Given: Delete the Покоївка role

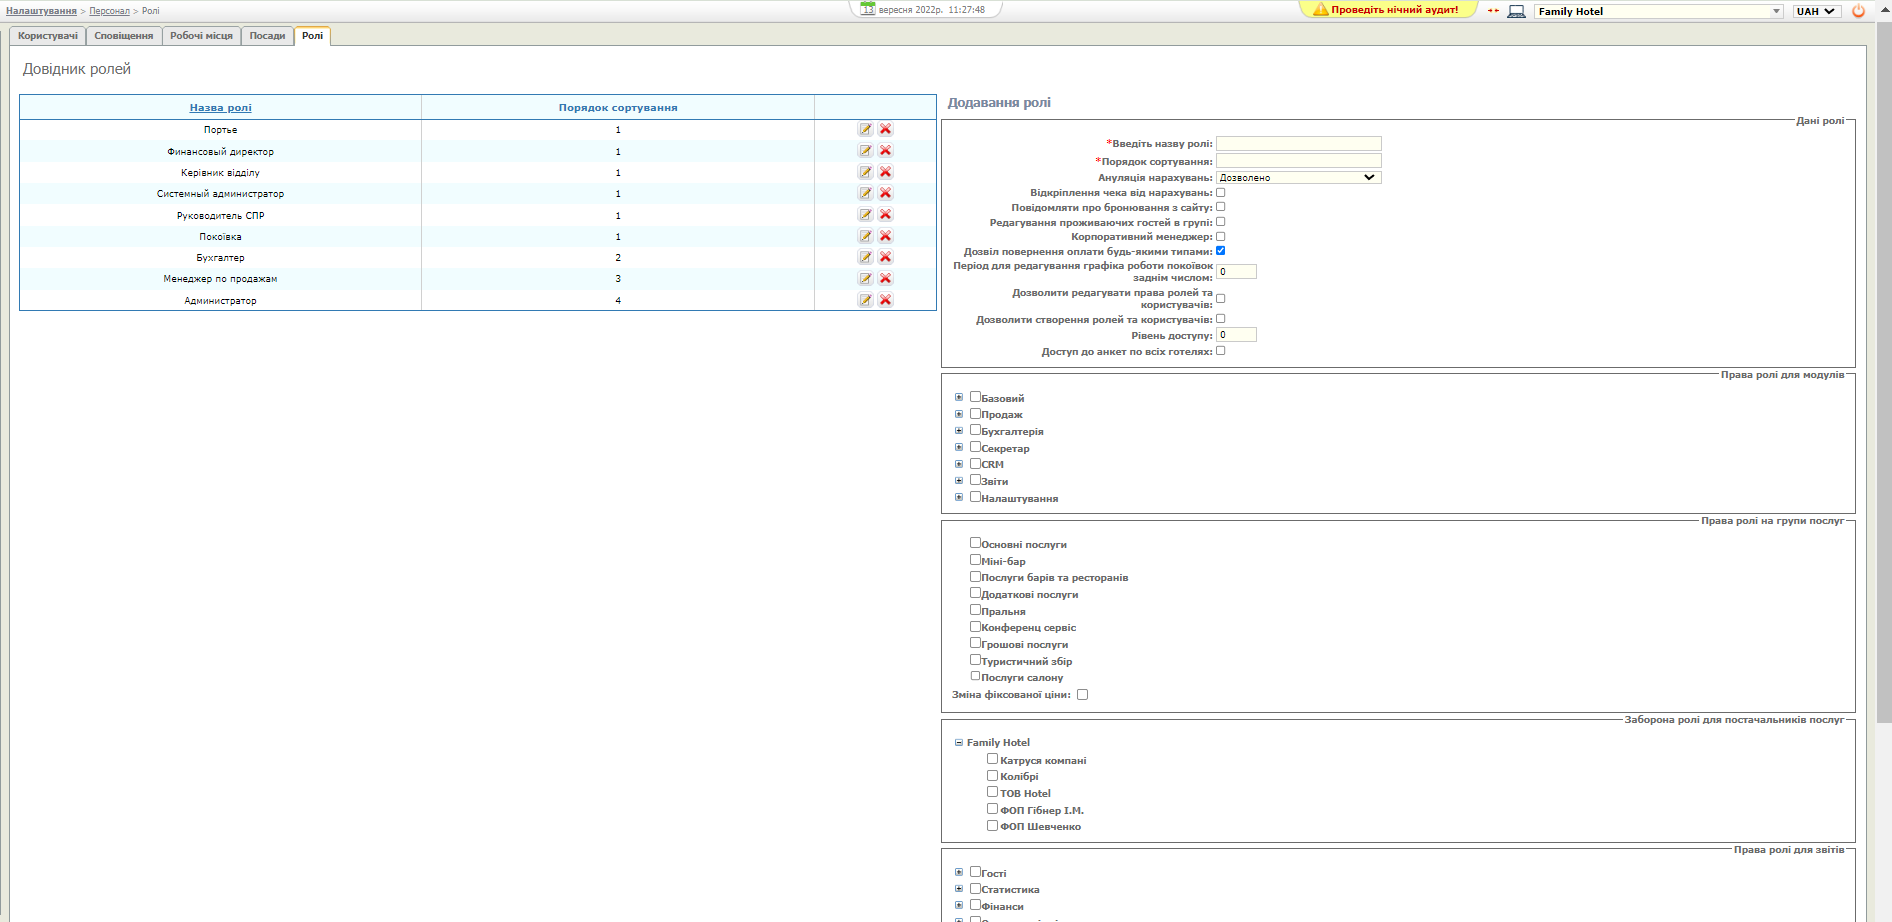Looking at the screenshot, I should point(885,236).
